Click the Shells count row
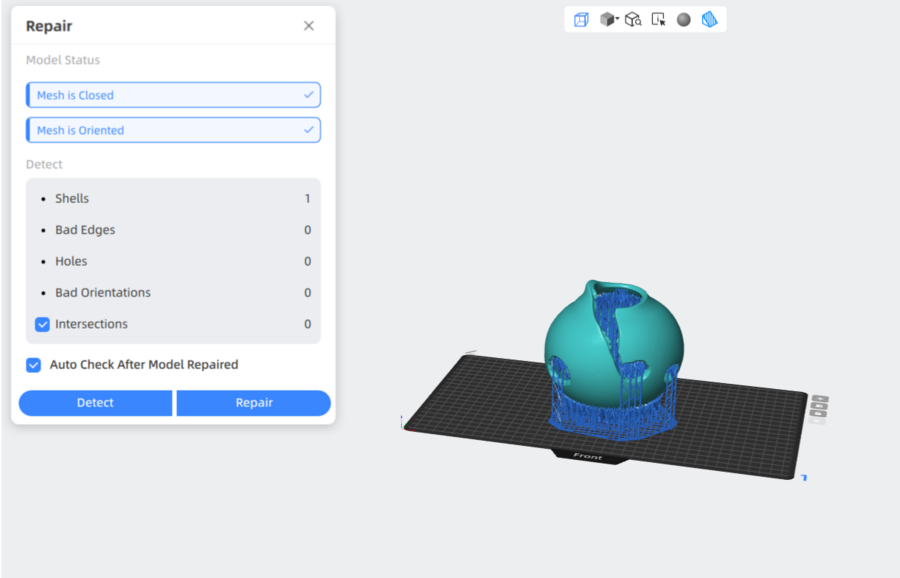Screen dimensions: 900x578 coord(173,199)
